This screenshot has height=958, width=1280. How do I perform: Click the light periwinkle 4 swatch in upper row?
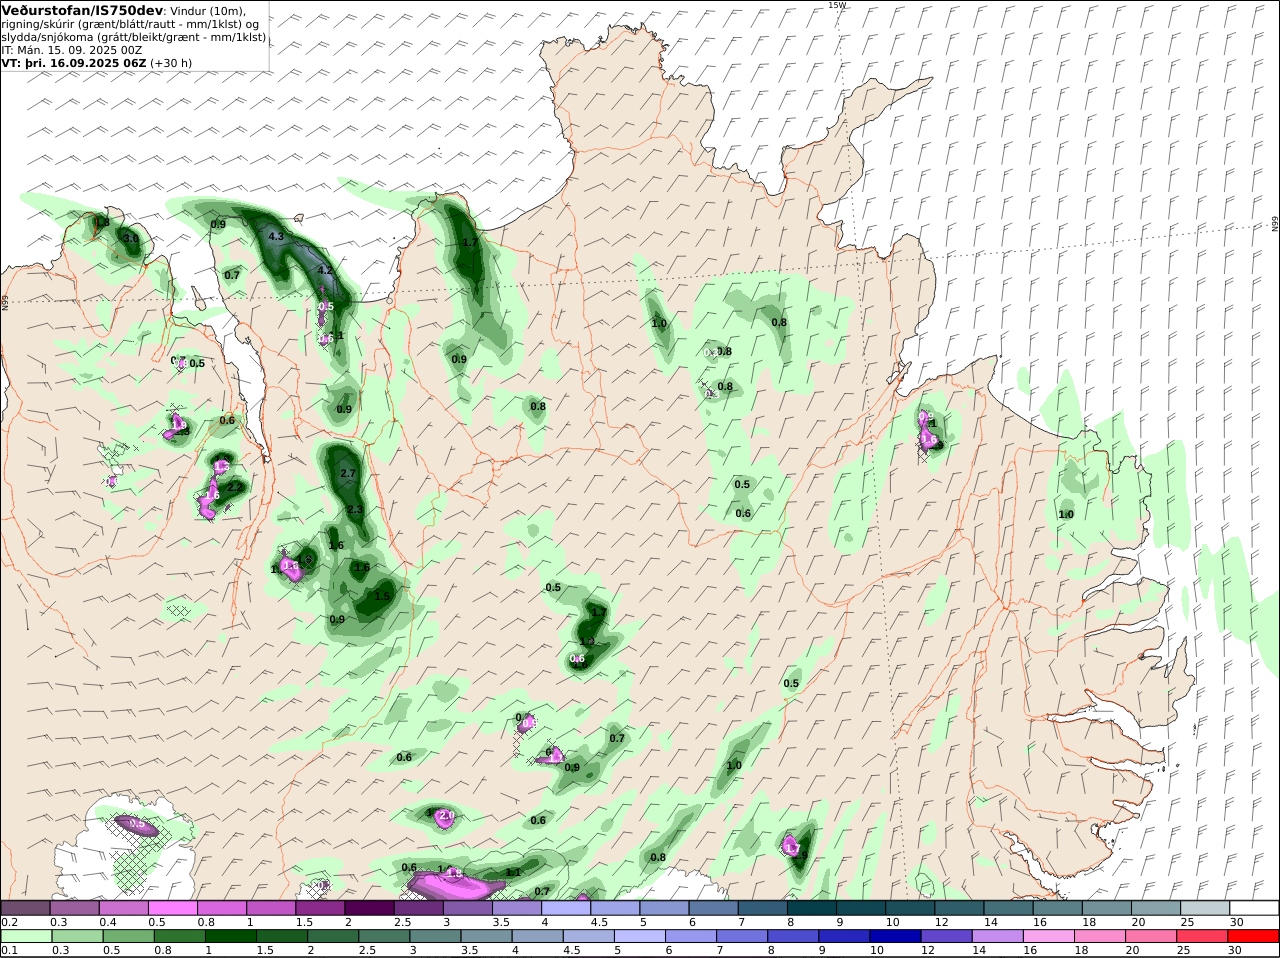(566, 908)
